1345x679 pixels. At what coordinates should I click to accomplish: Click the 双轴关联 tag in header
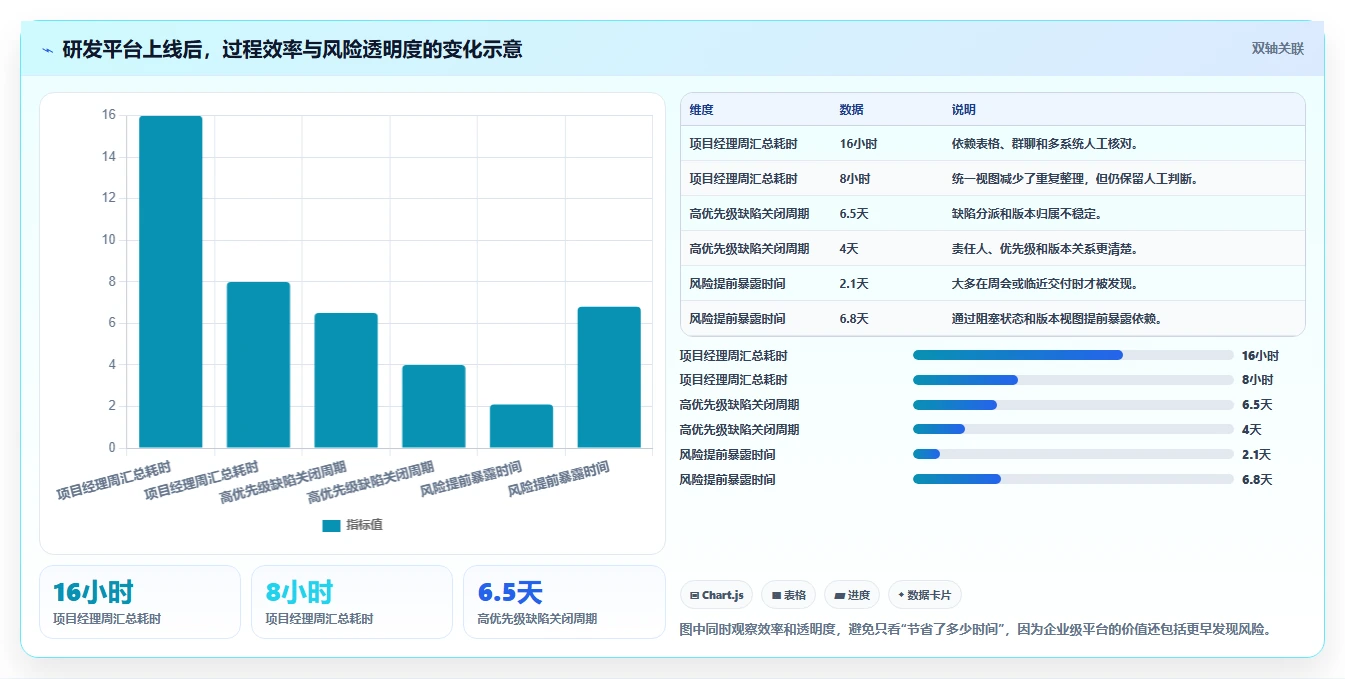(x=1278, y=49)
